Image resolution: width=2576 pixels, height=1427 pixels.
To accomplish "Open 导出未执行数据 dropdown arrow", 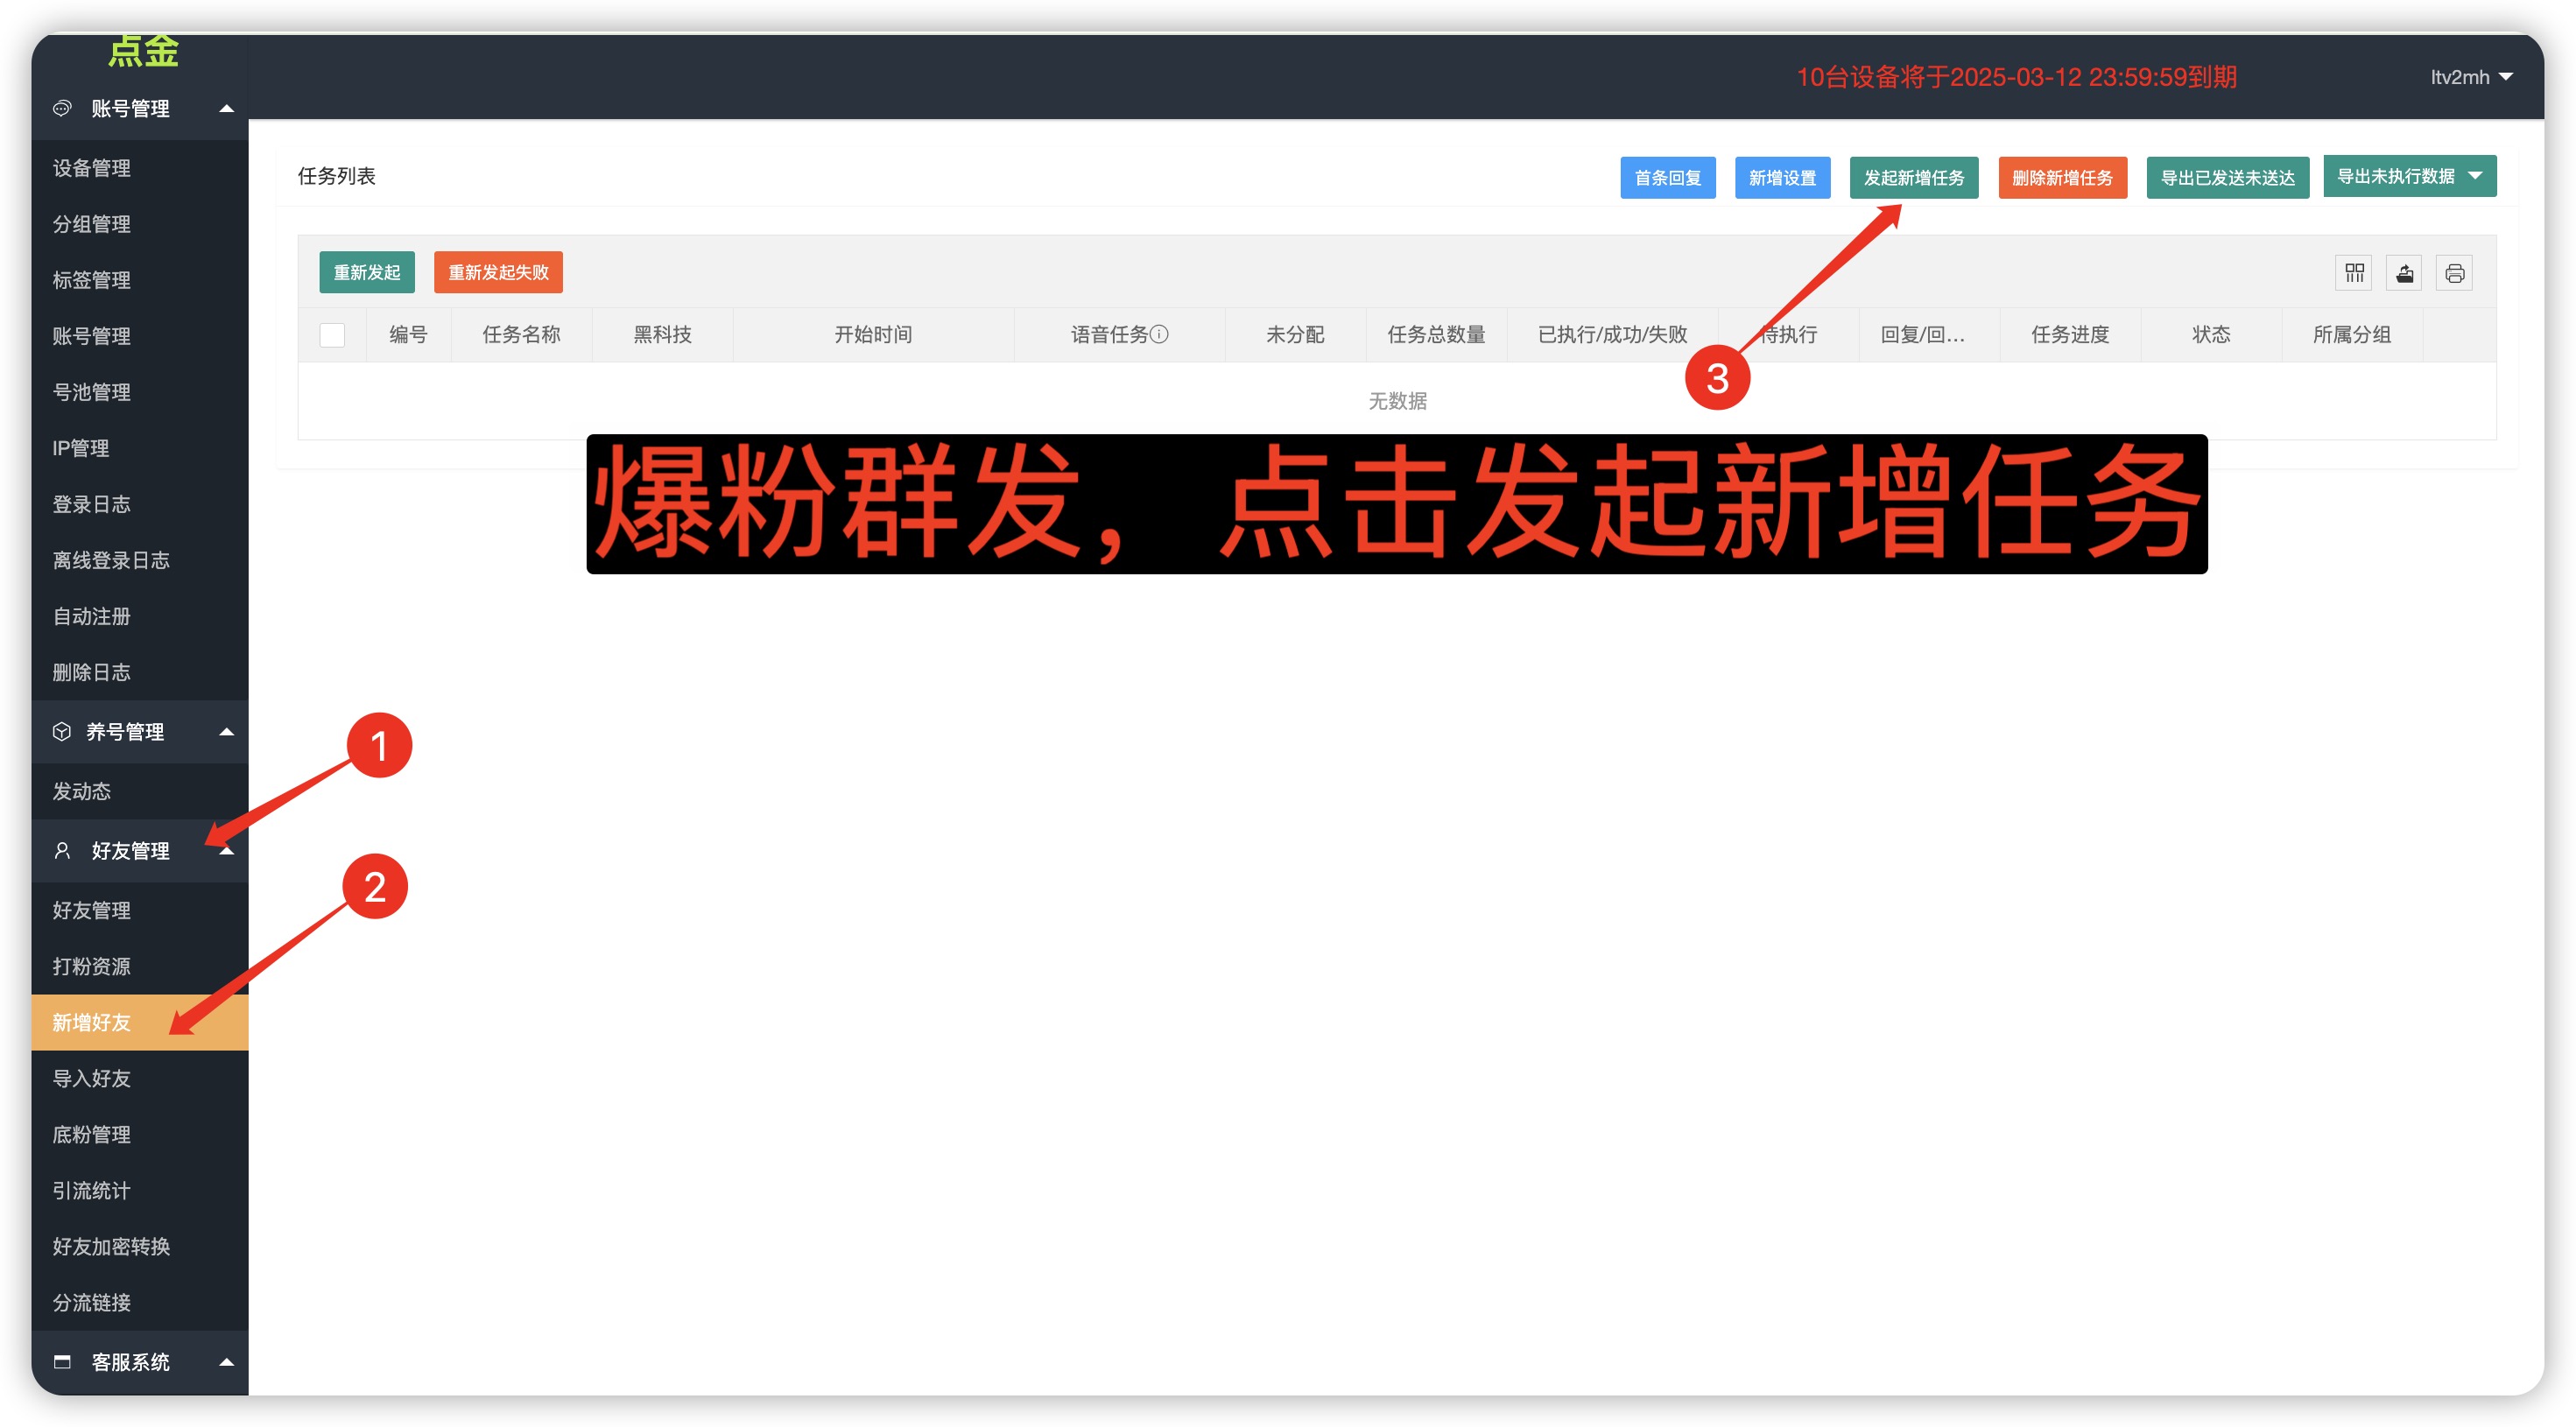I will pyautogui.click(x=2475, y=176).
